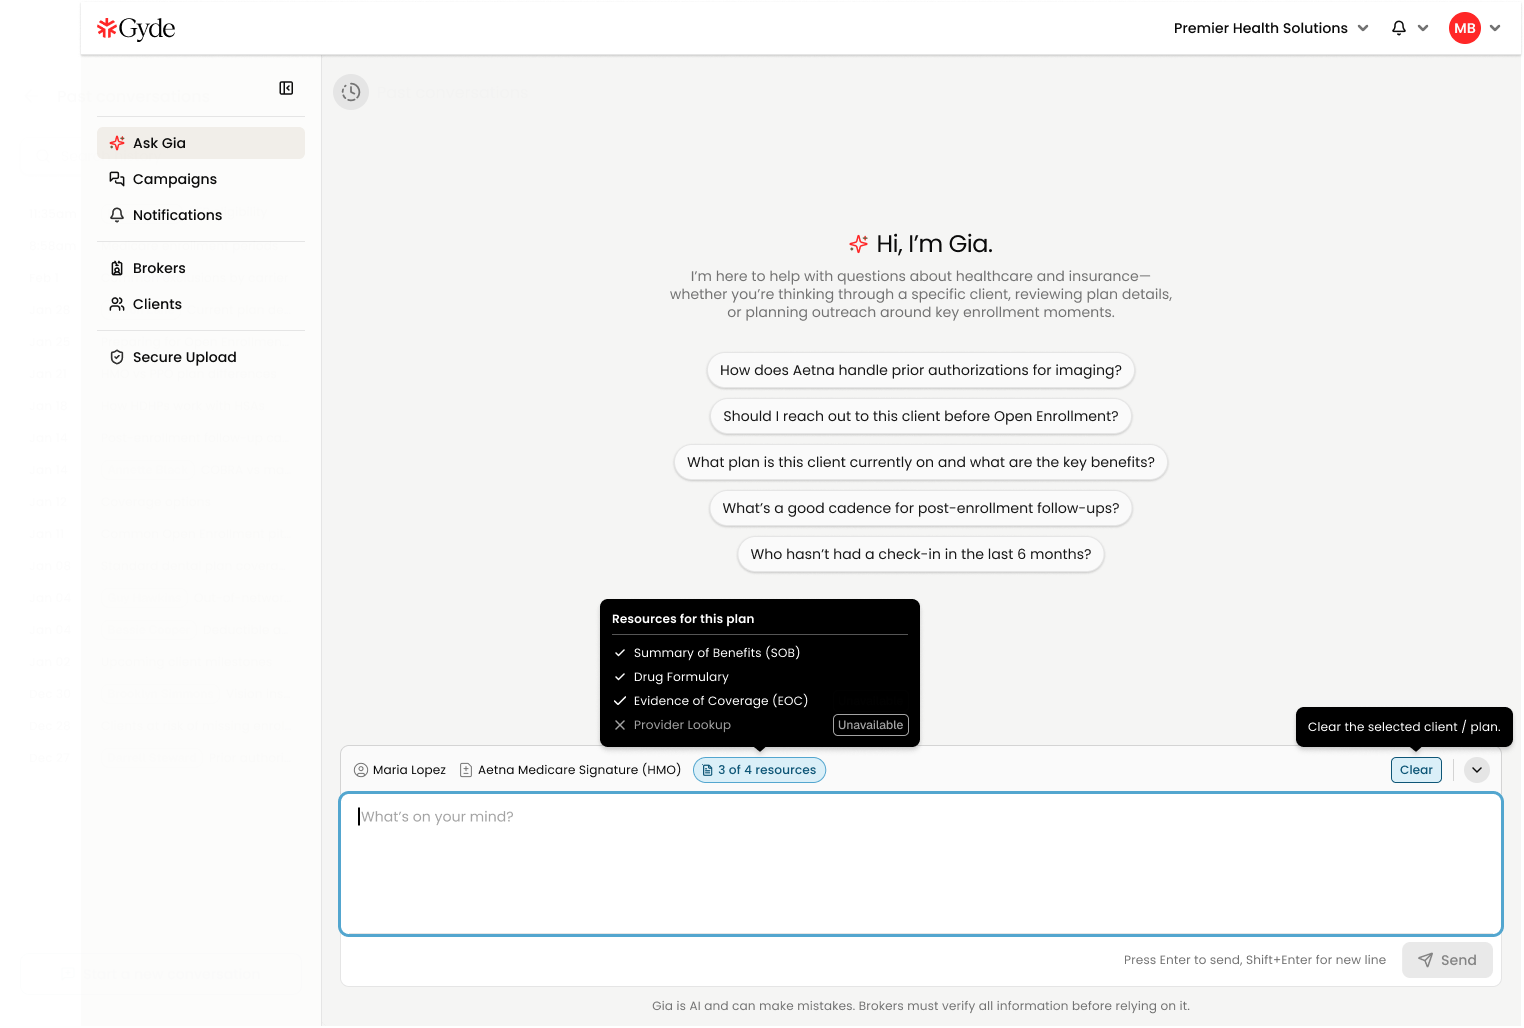
Task: Click the Unavailable badge for Provider Lookup
Action: click(x=871, y=725)
